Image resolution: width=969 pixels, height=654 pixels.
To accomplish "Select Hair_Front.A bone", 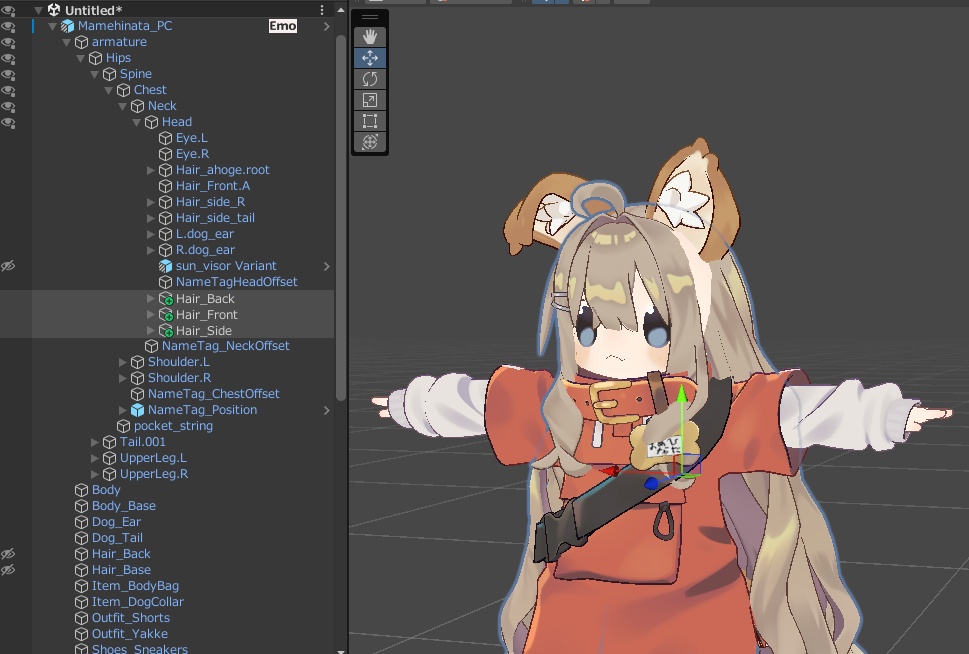I will click(x=213, y=186).
